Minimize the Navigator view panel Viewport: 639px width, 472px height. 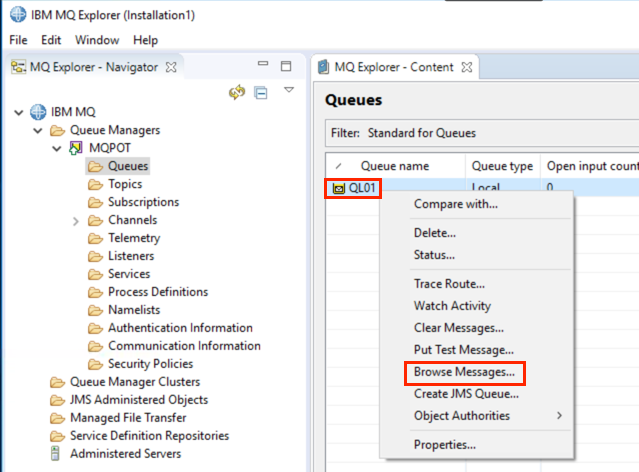[x=263, y=64]
